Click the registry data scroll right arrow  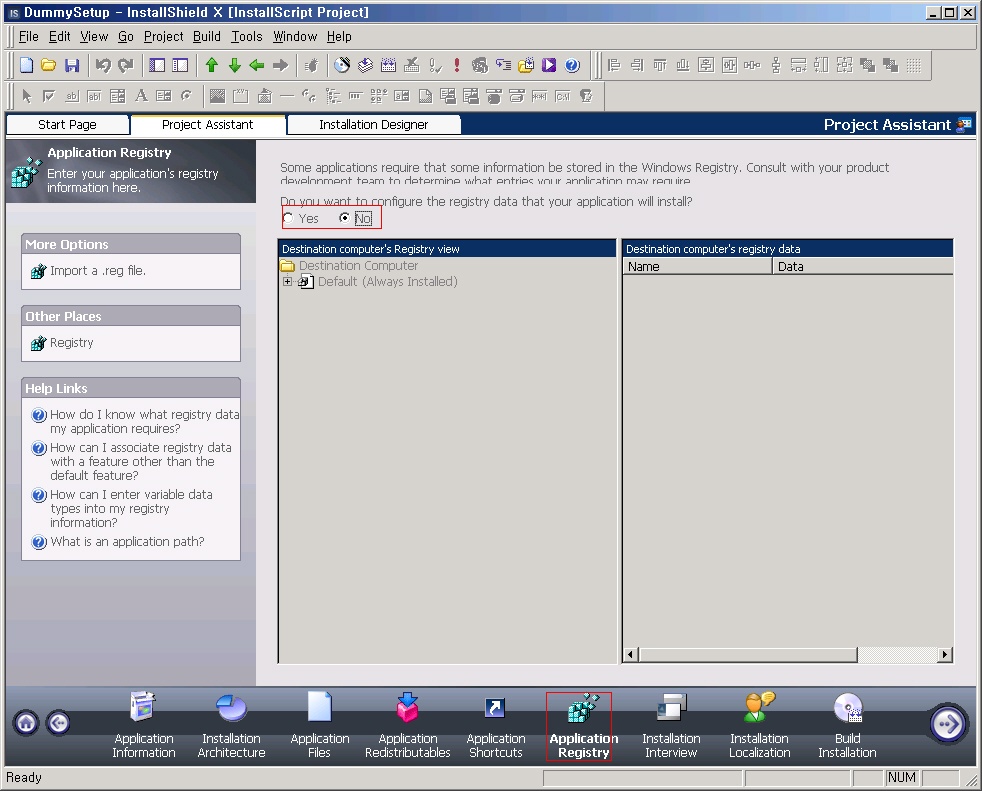[x=945, y=654]
